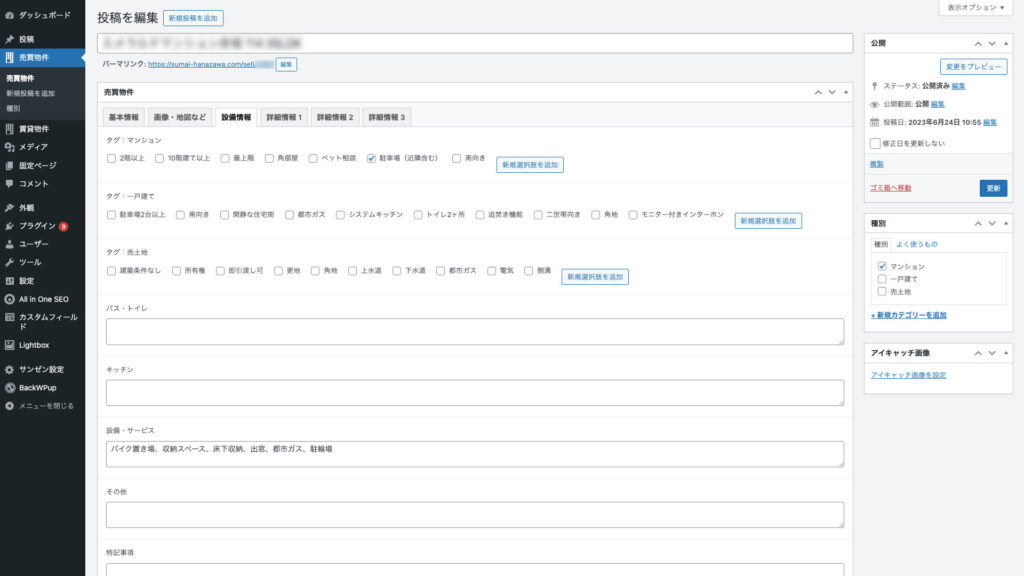Click the 固定ページ pages icon
The height and width of the screenshot is (576, 1024).
point(9,165)
